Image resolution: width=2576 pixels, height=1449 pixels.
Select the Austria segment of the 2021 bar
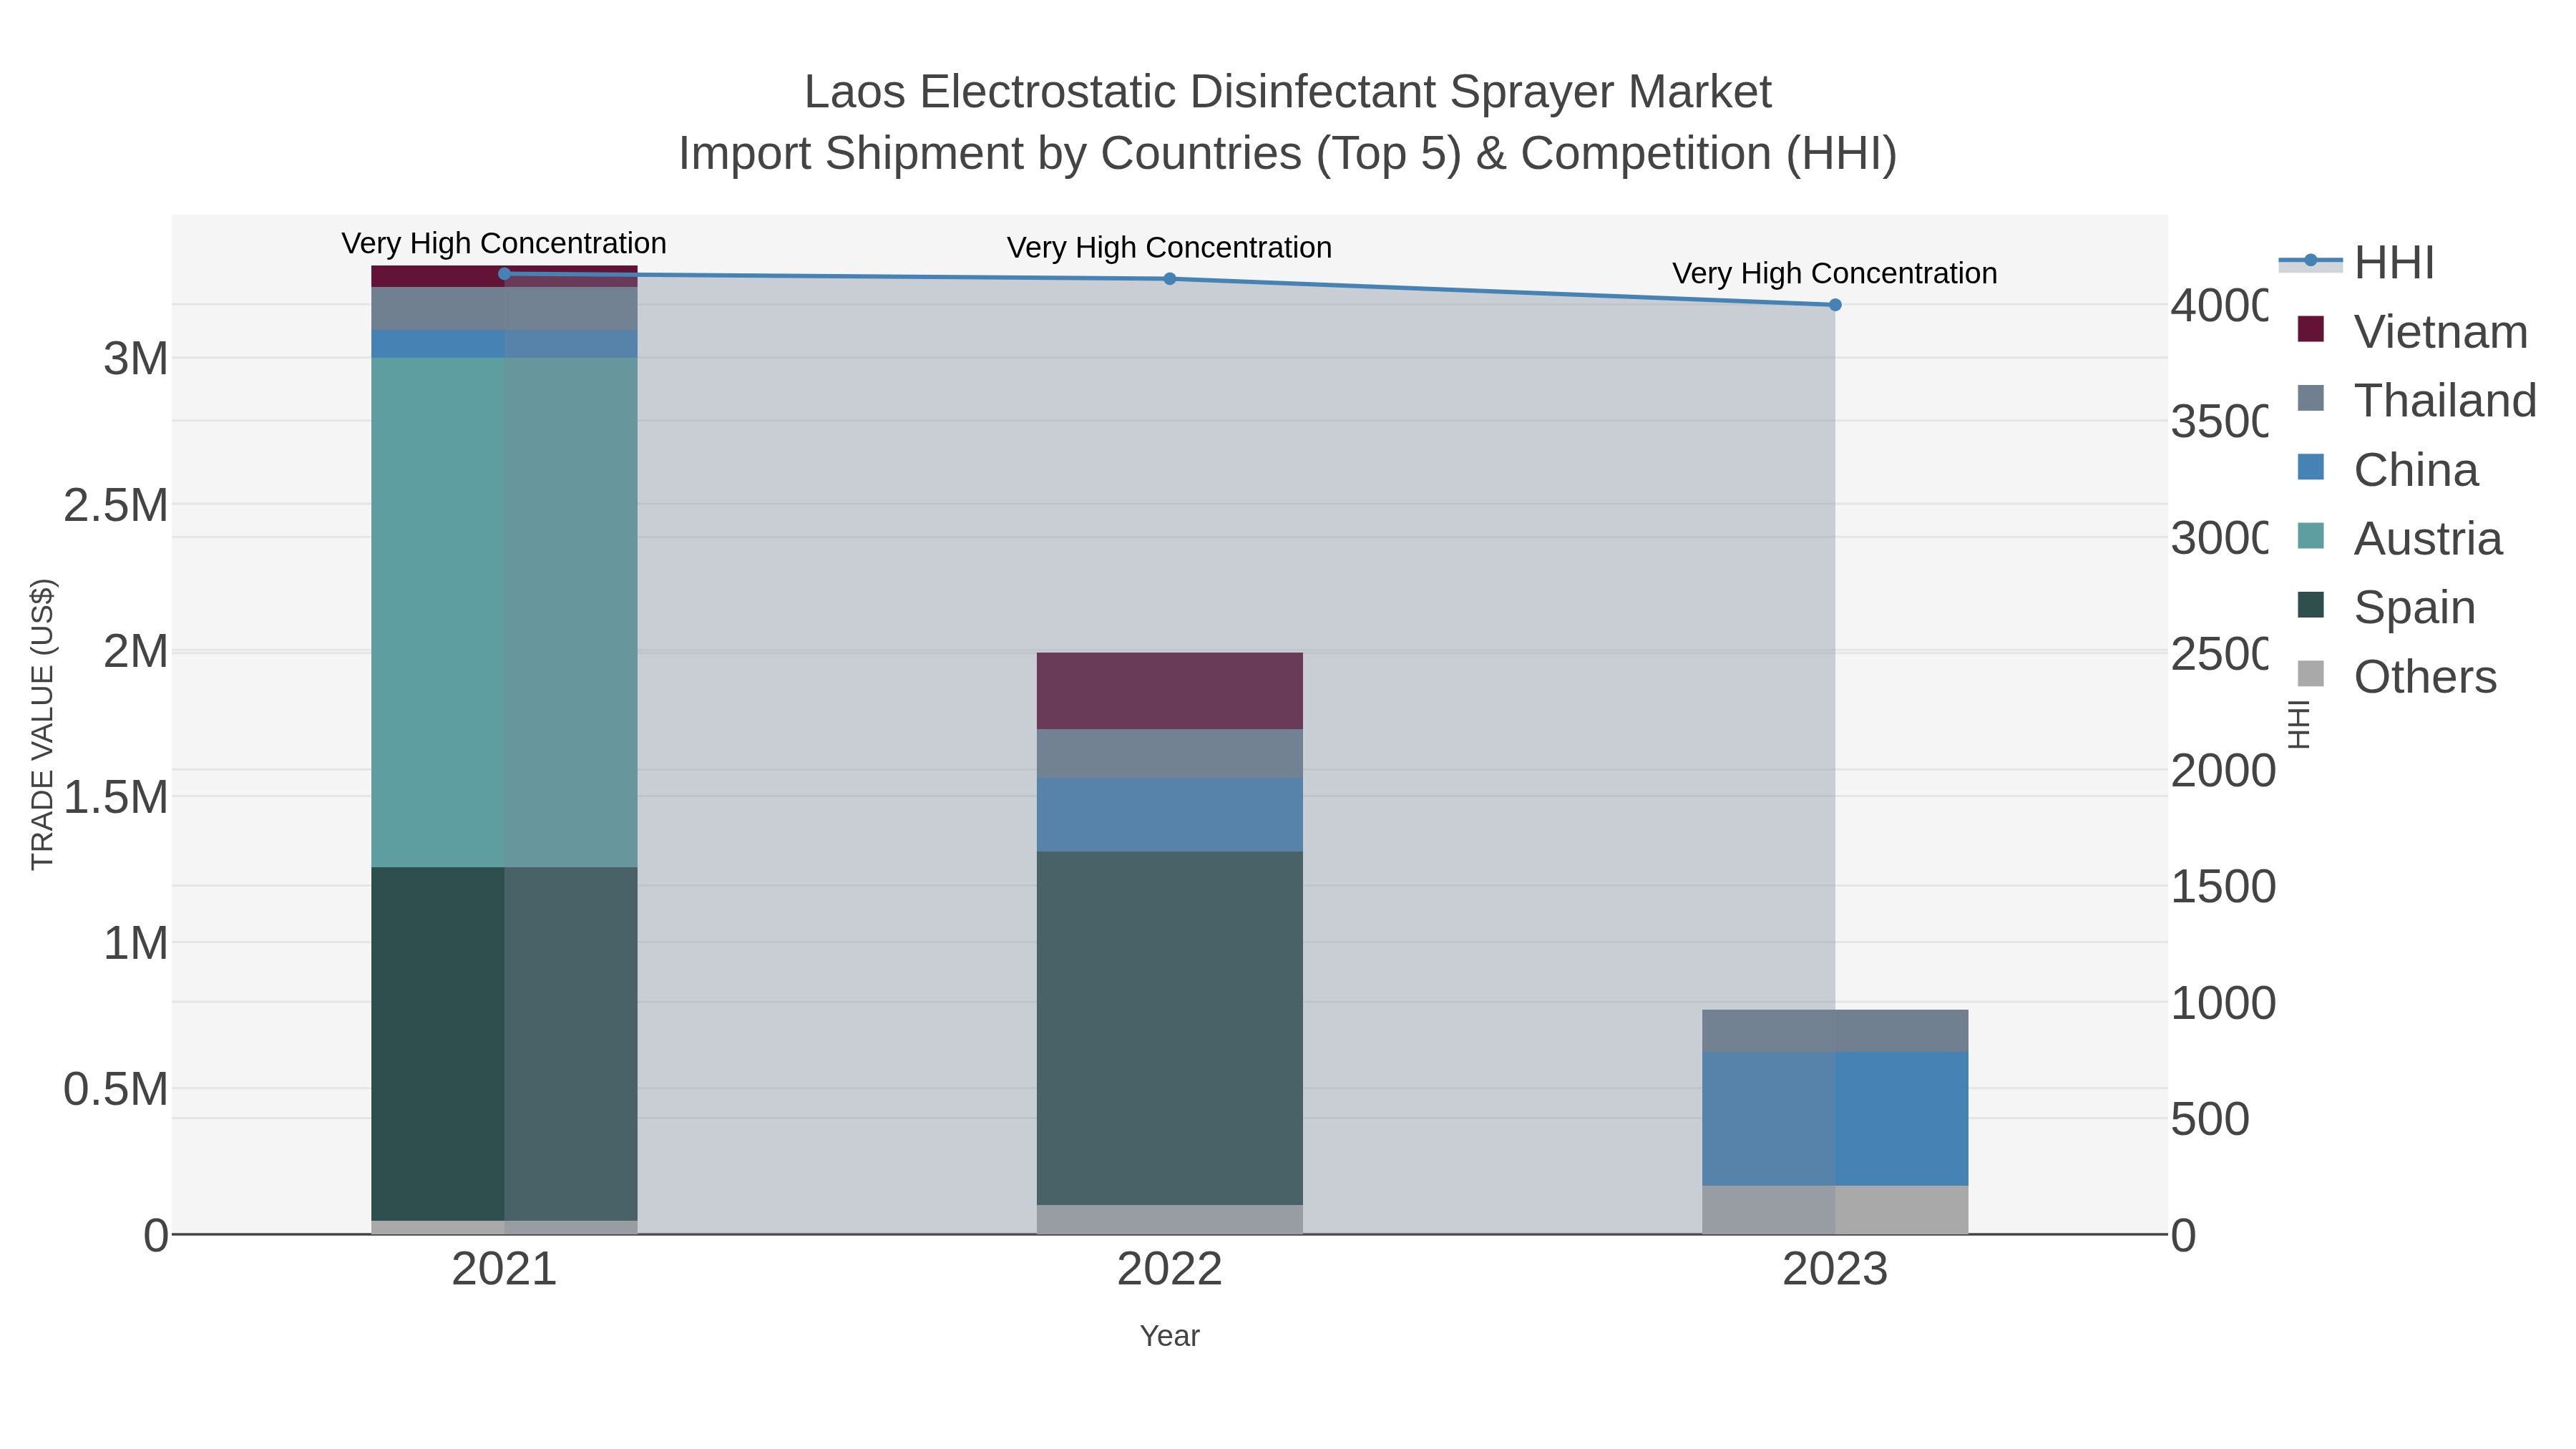pyautogui.click(x=504, y=612)
